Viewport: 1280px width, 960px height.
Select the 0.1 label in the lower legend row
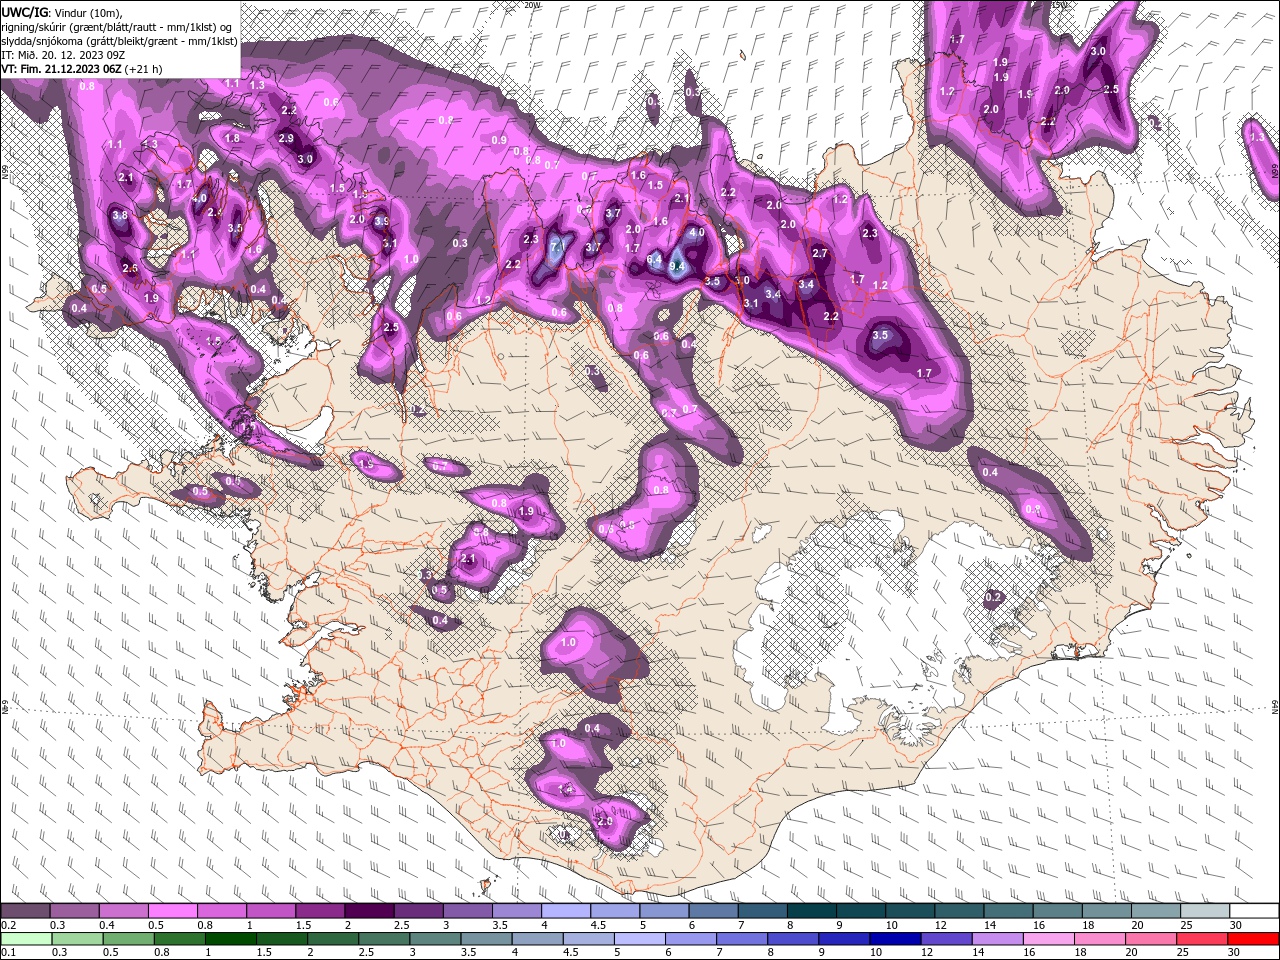pyautogui.click(x=7, y=952)
